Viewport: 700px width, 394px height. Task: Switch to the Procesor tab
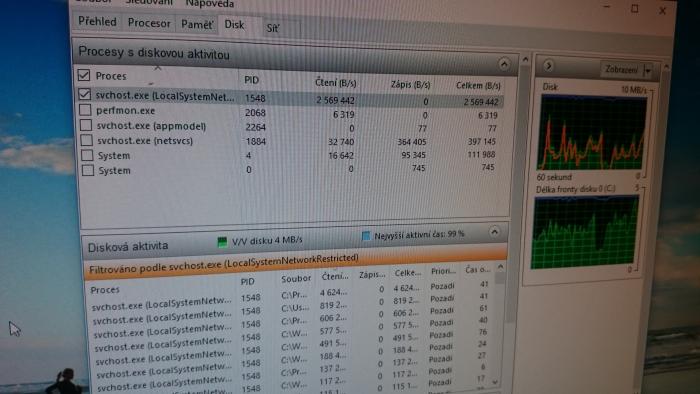tap(149, 23)
